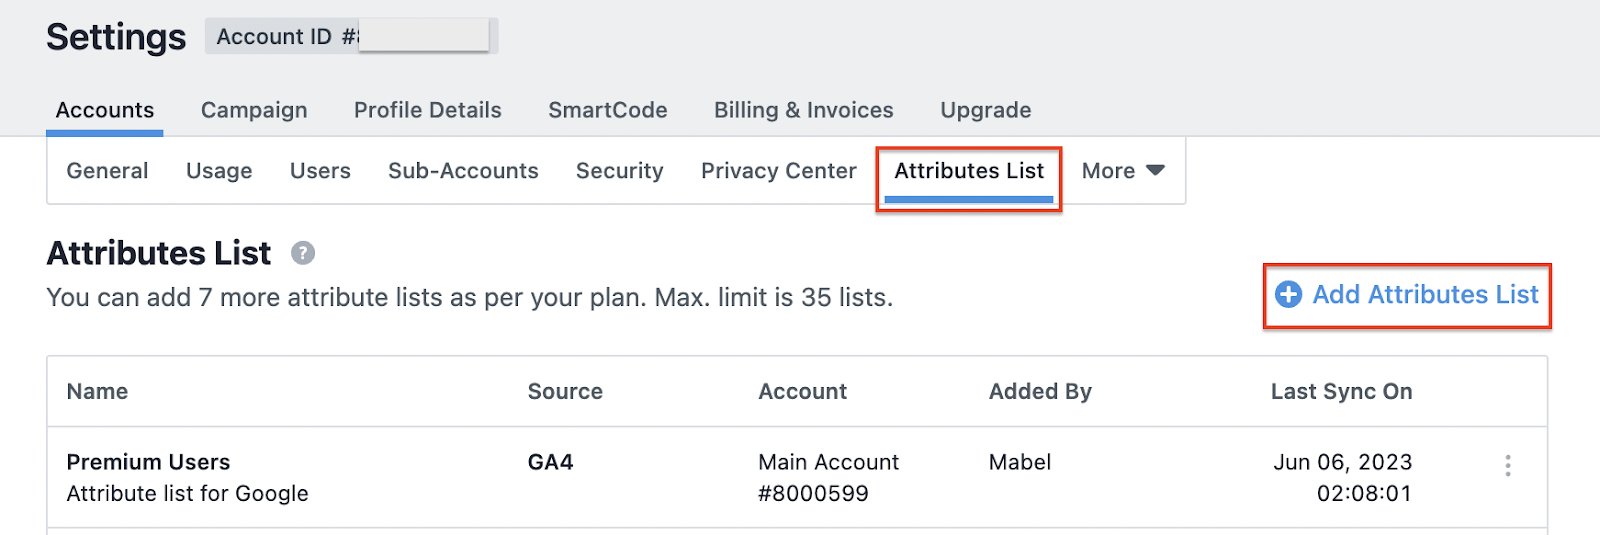Select the Billing & Invoices tab
1600x535 pixels.
804,110
